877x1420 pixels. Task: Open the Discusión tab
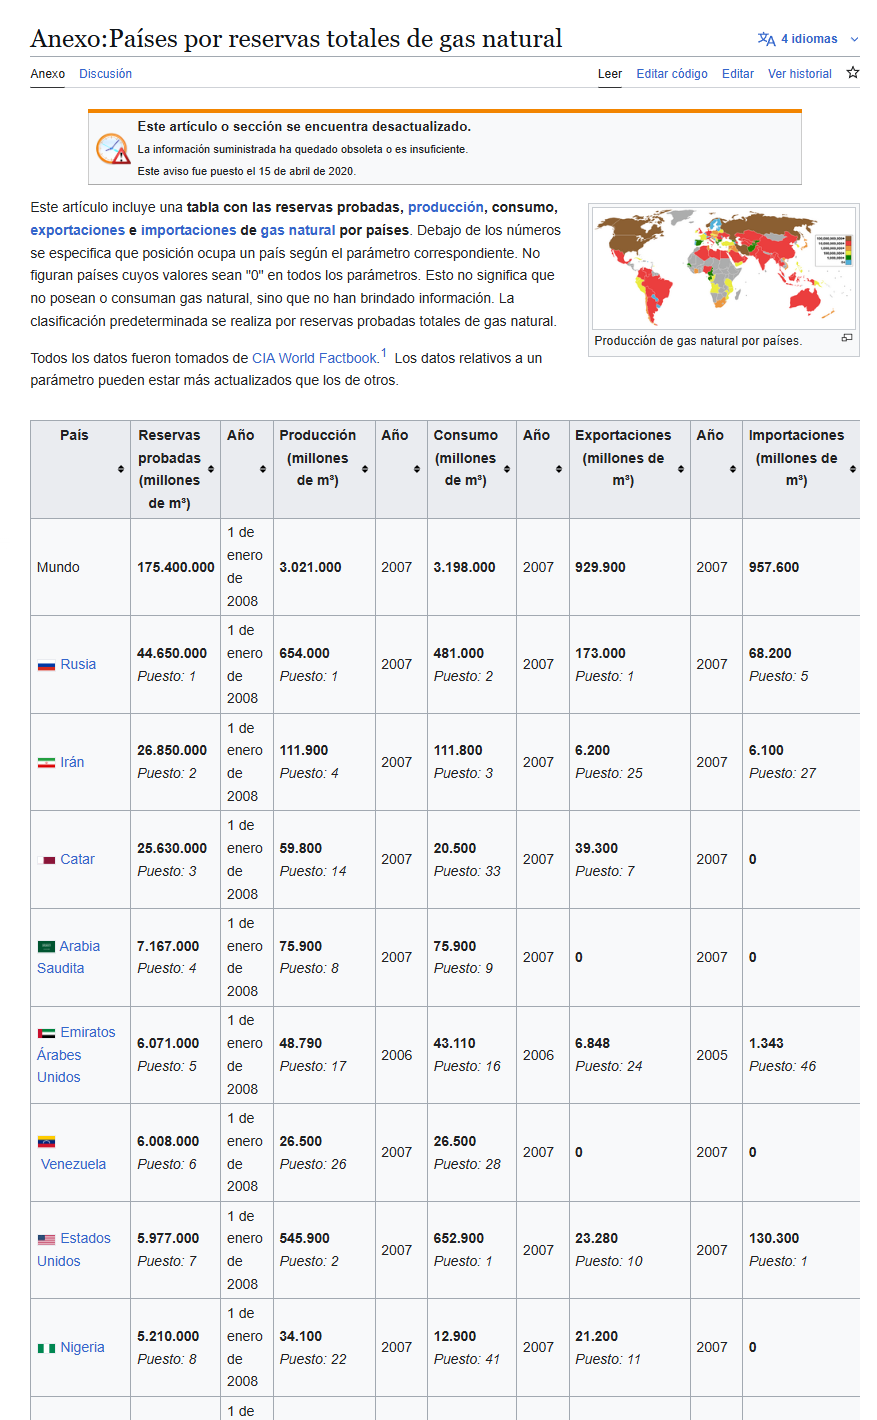point(105,74)
